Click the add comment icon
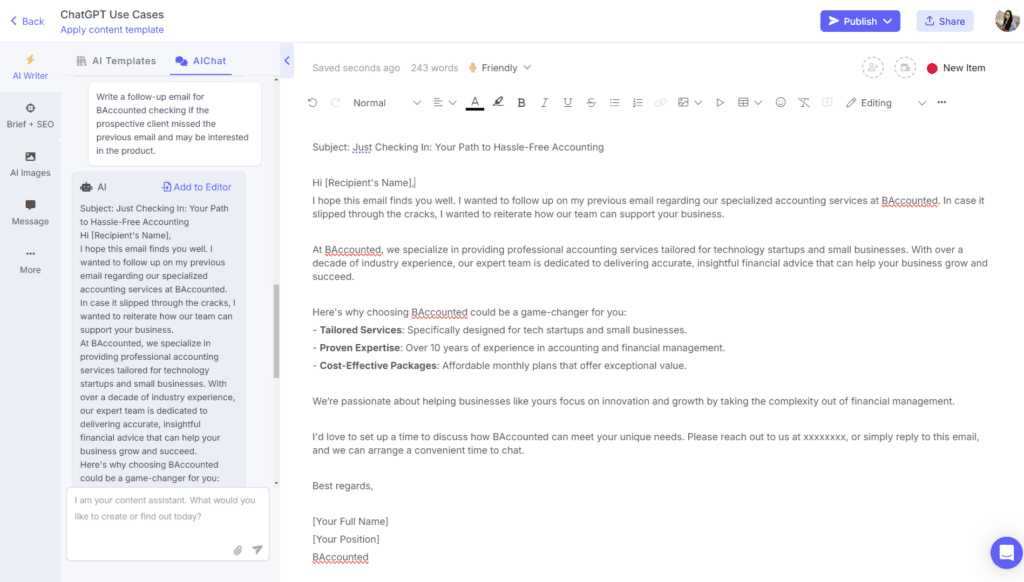Image resolution: width=1024 pixels, height=582 pixels. [x=827, y=103]
